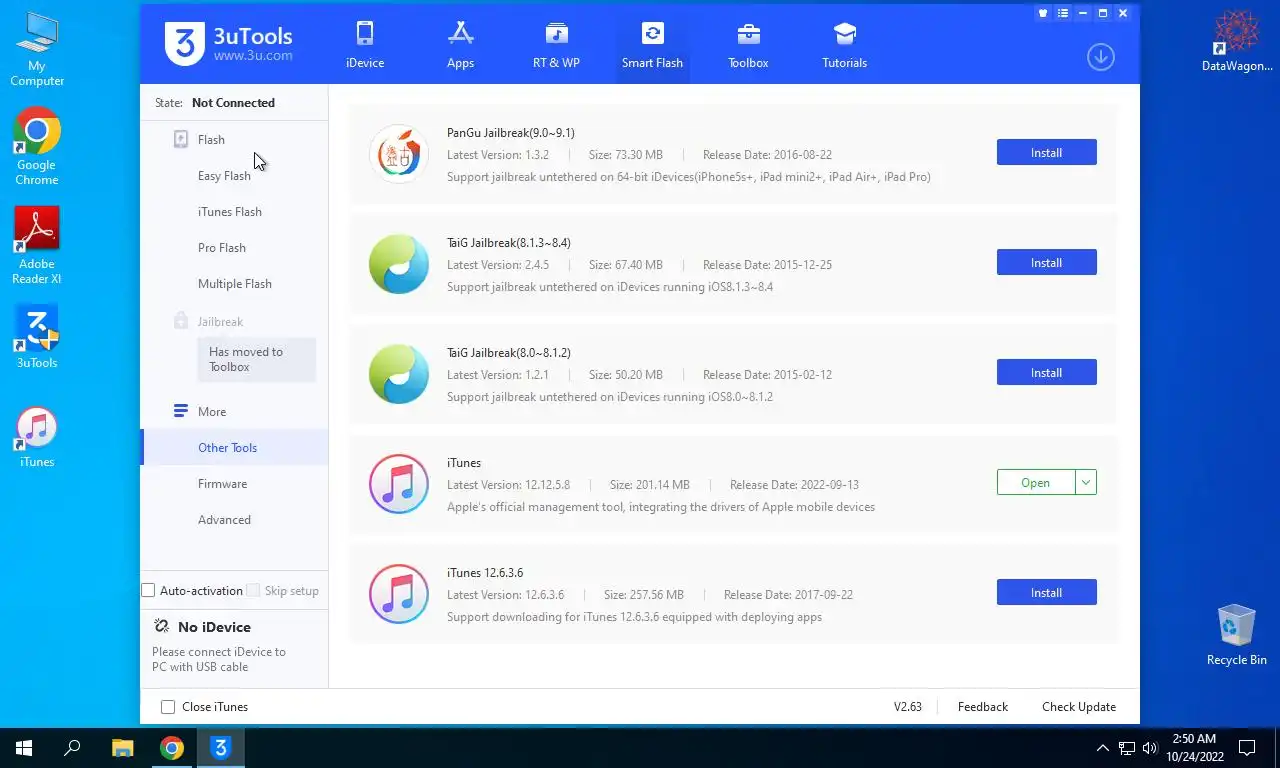This screenshot has height=768, width=1280.
Task: Show hidden system tray icons
Action: 1103,747
